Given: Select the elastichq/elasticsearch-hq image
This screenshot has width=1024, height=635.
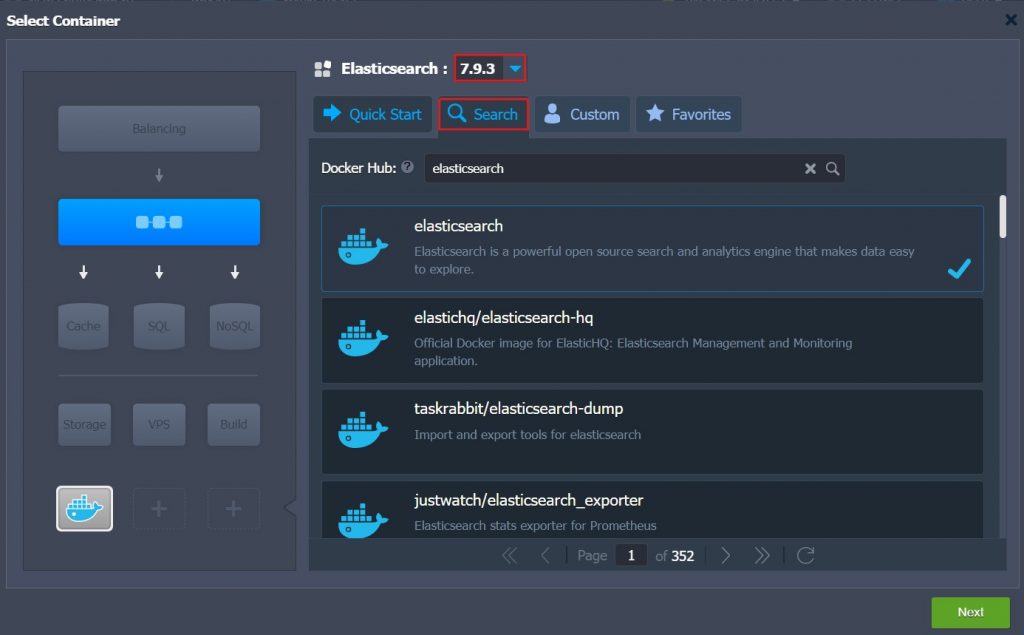Looking at the screenshot, I should click(652, 340).
